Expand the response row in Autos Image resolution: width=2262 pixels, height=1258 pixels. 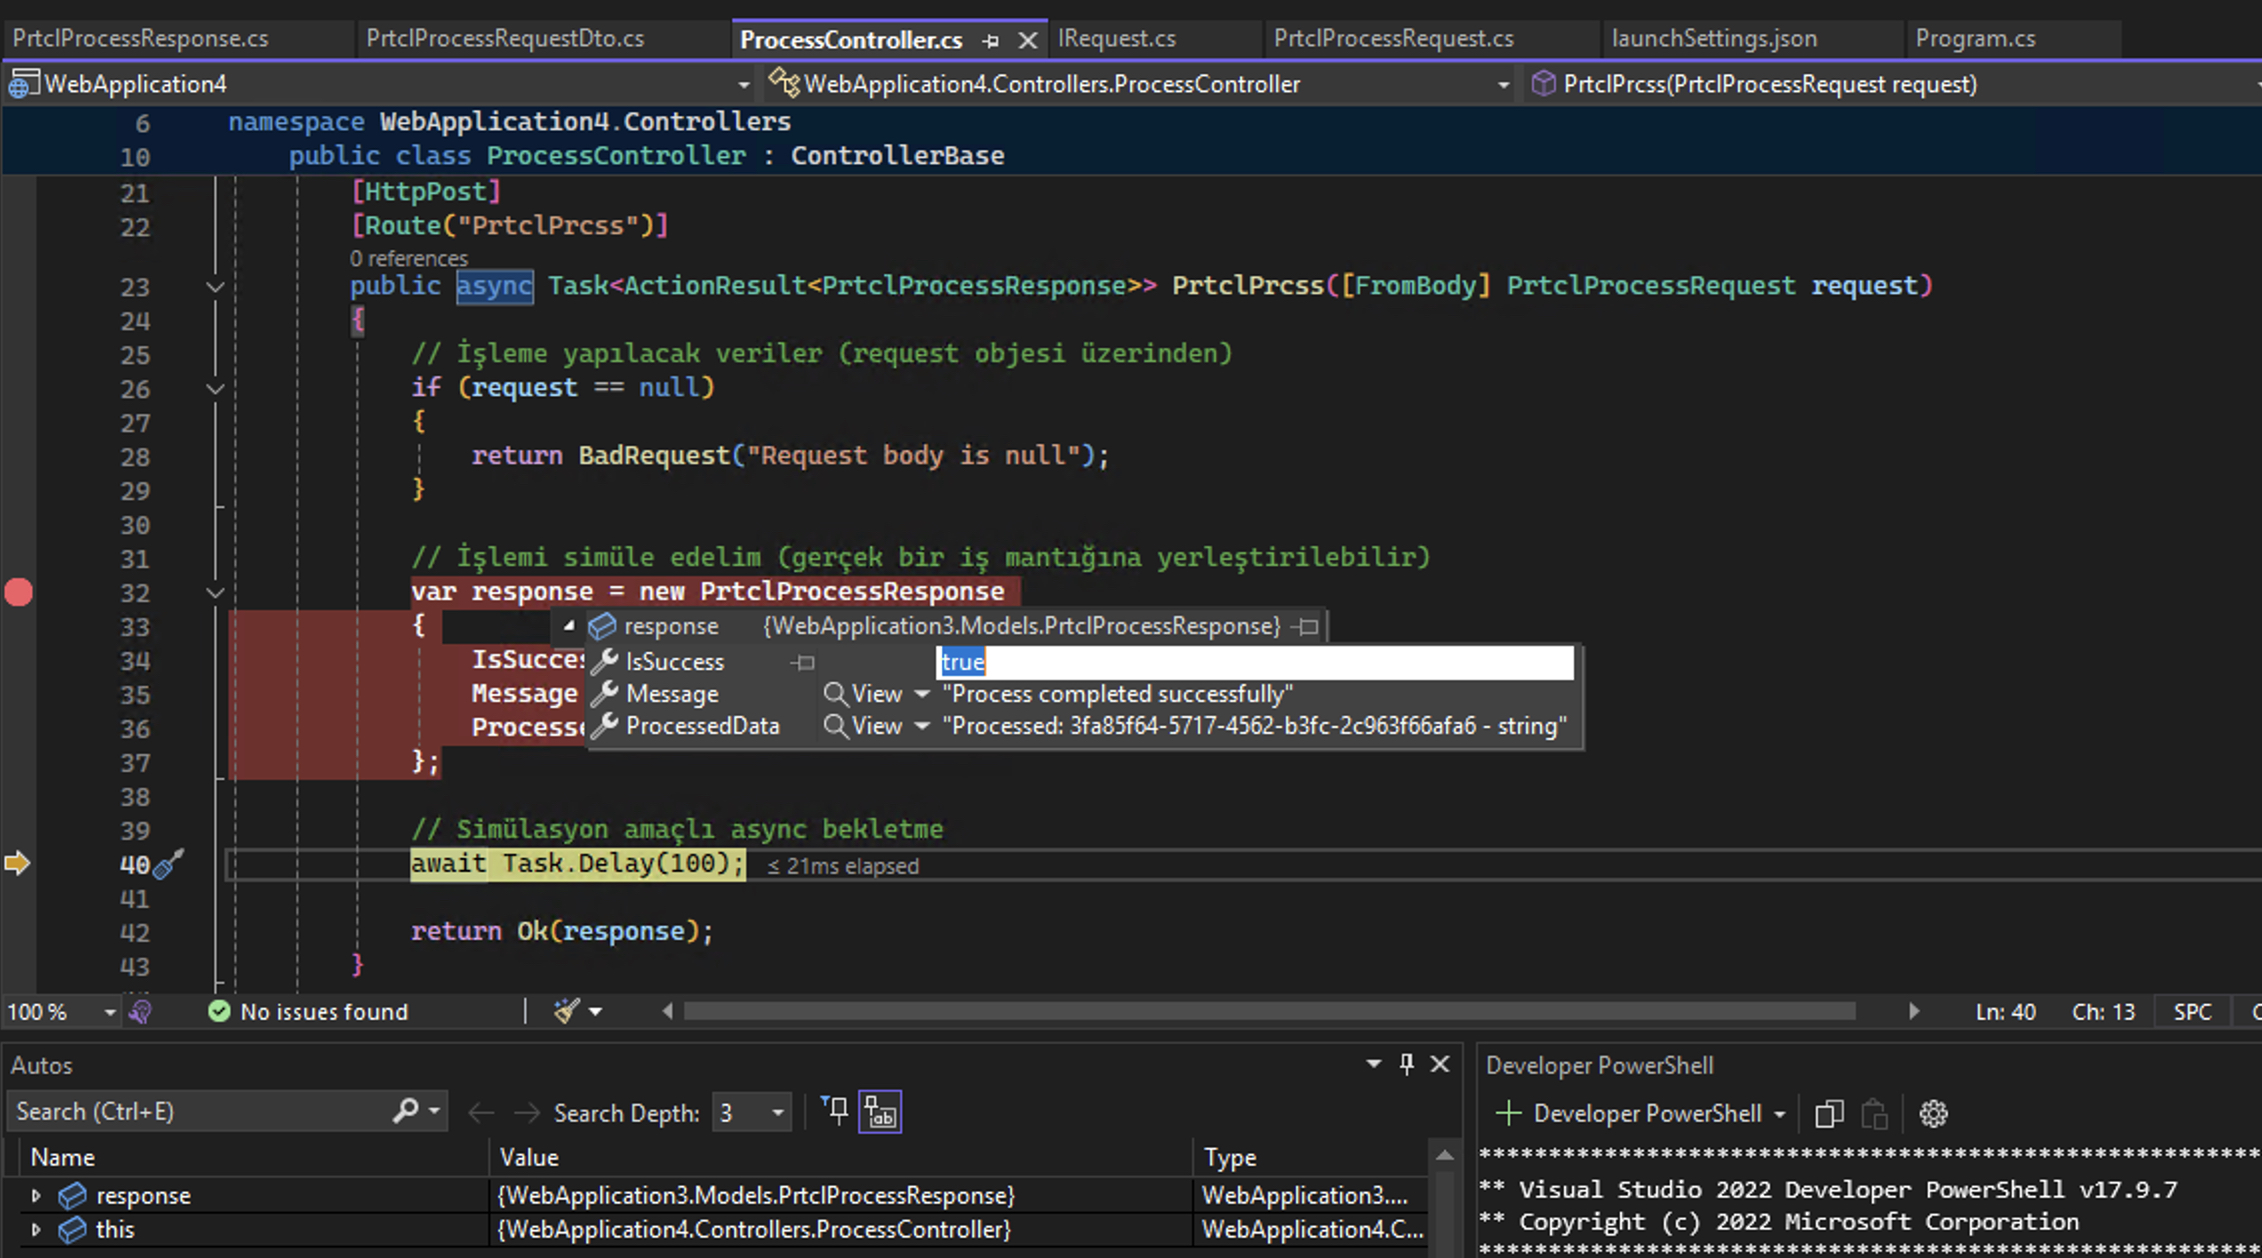[36, 1196]
